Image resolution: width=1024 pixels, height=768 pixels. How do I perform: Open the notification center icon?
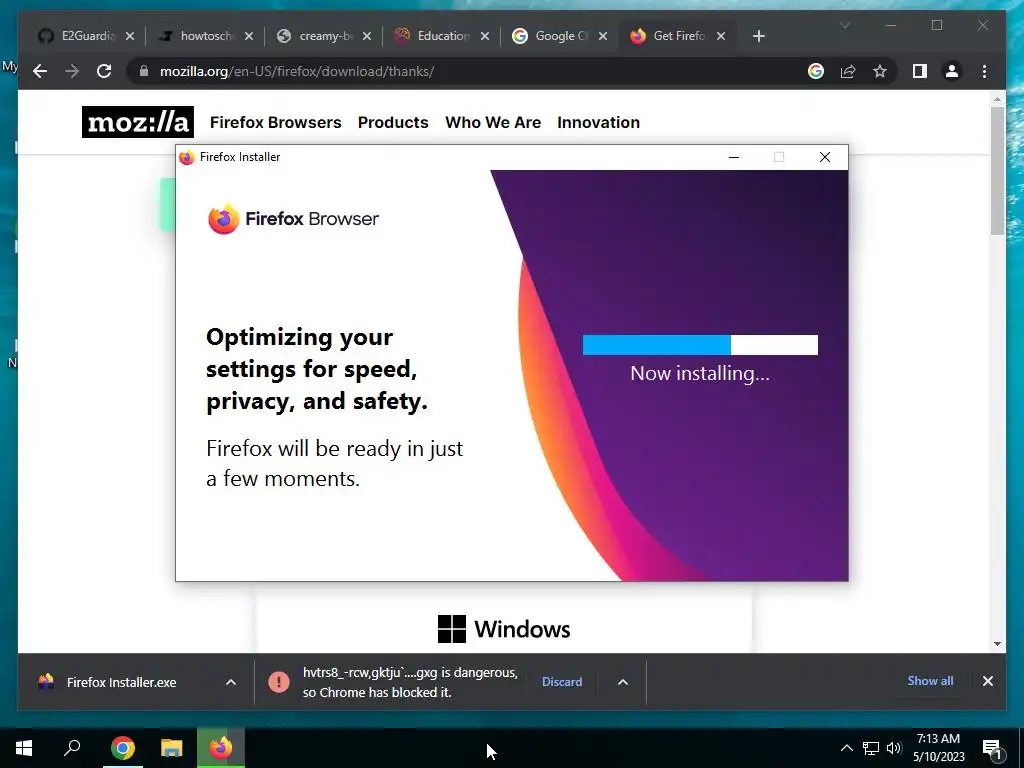[x=992, y=748]
